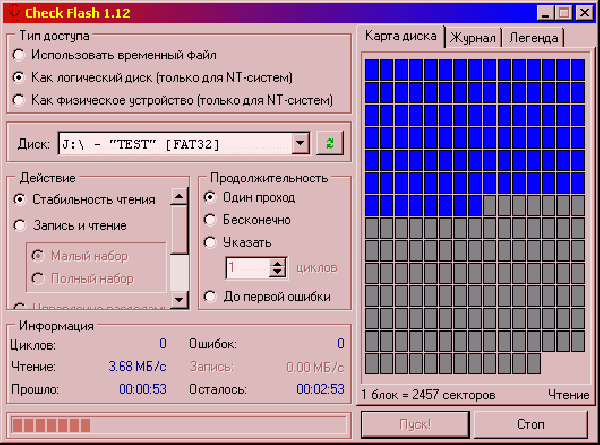600x445 pixels.
Task: Click the action list scroll down arrow
Action: pyautogui.click(x=179, y=299)
